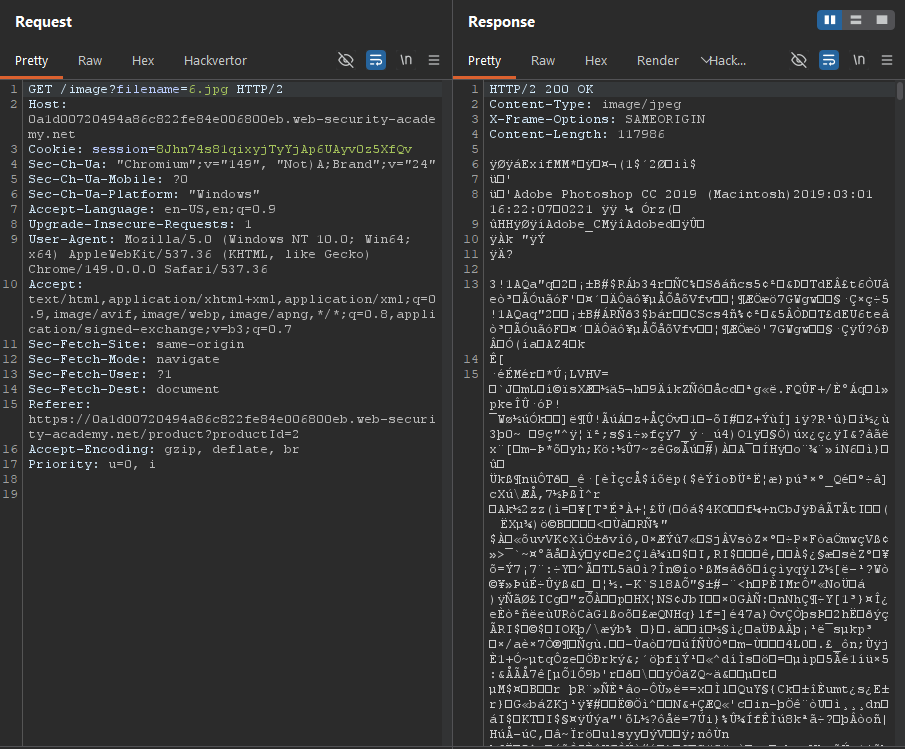Click the filename value 6.jpg in request
Screen dimensions: 905x749
pyautogui.click(x=208, y=89)
